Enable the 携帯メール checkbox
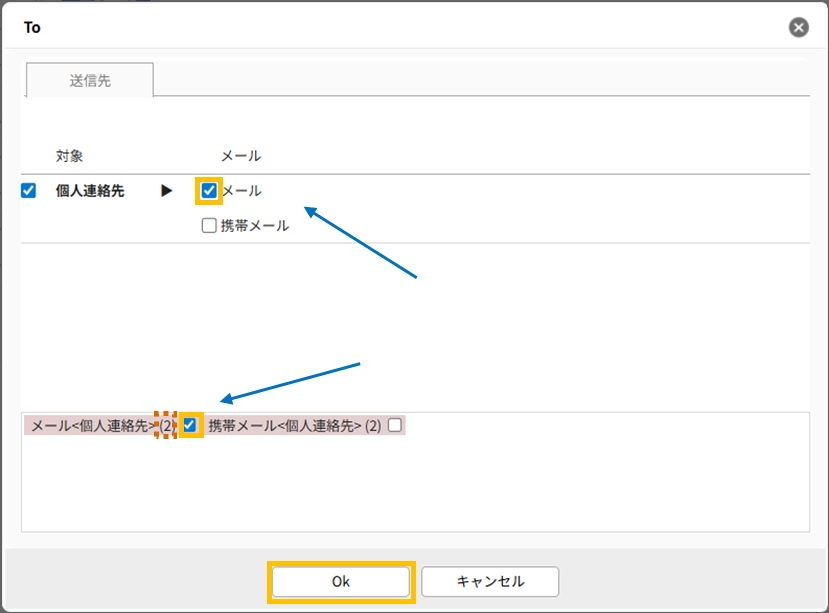The width and height of the screenshot is (829, 613). [209, 226]
